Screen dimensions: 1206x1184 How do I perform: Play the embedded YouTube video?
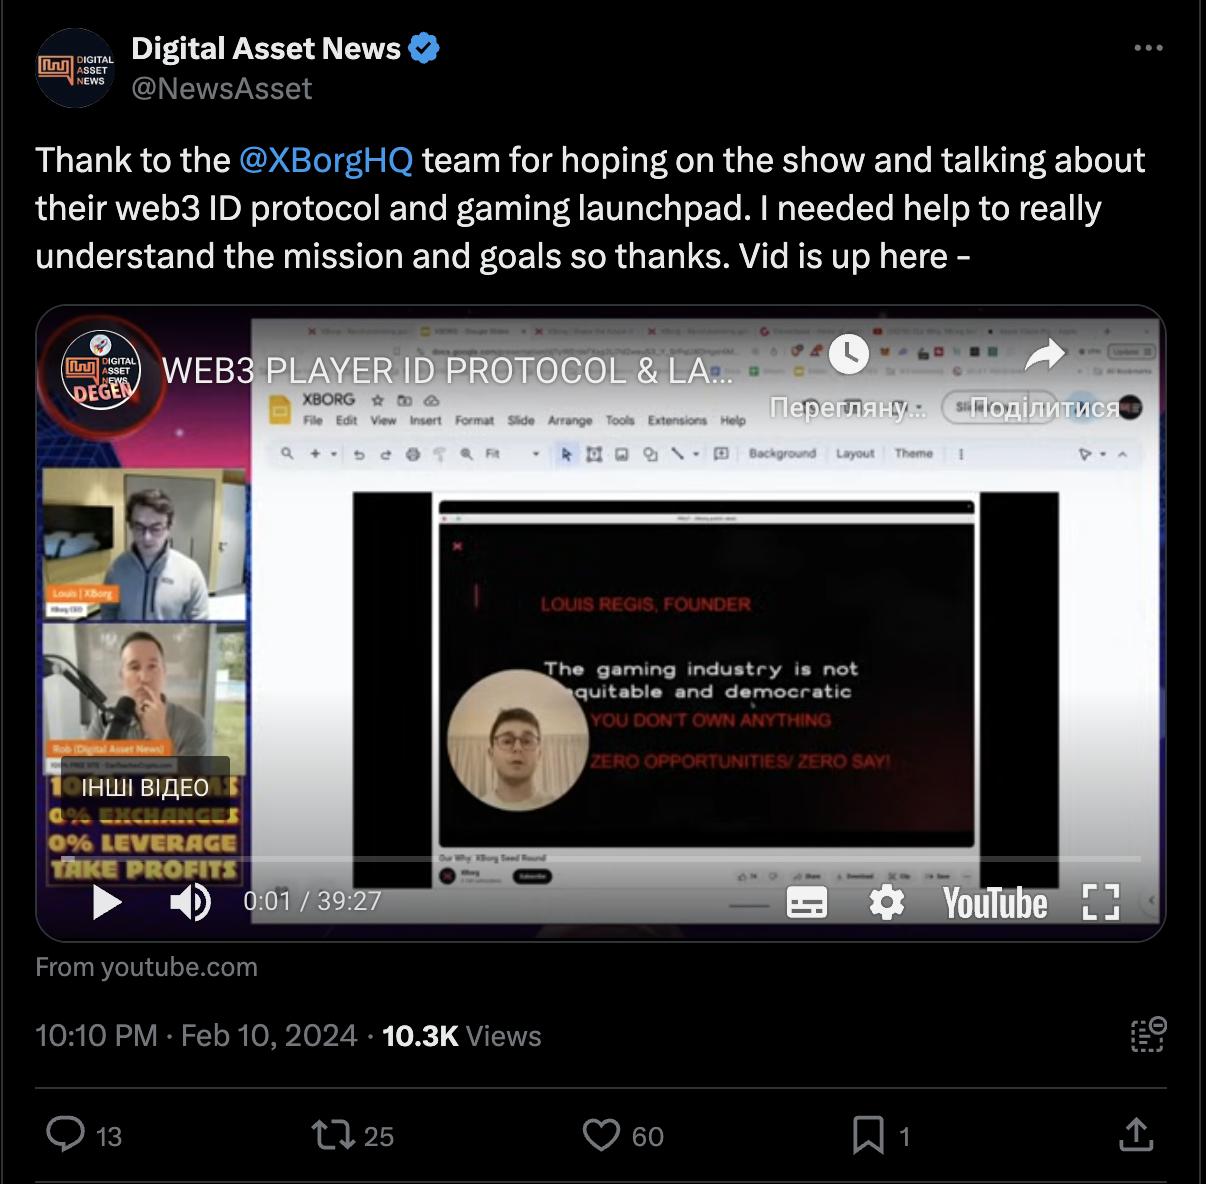click(107, 902)
